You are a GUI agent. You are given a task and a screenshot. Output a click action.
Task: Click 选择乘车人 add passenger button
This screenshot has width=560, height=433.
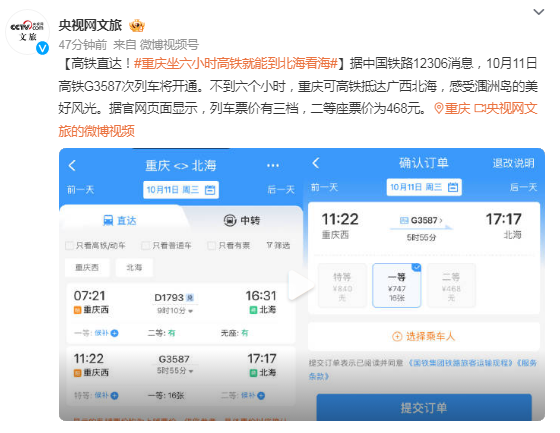(424, 336)
